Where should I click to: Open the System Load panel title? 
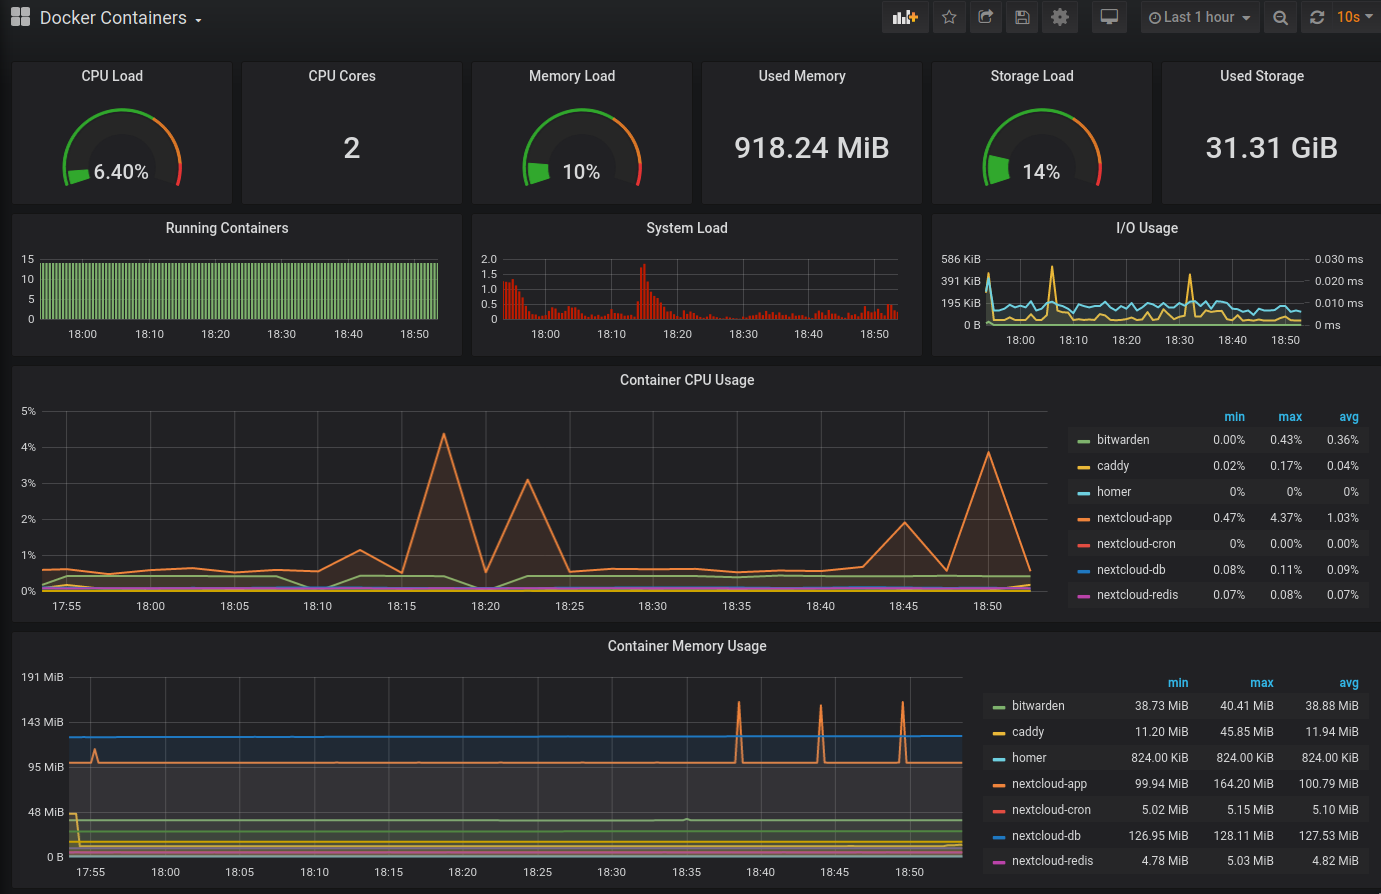[687, 228]
